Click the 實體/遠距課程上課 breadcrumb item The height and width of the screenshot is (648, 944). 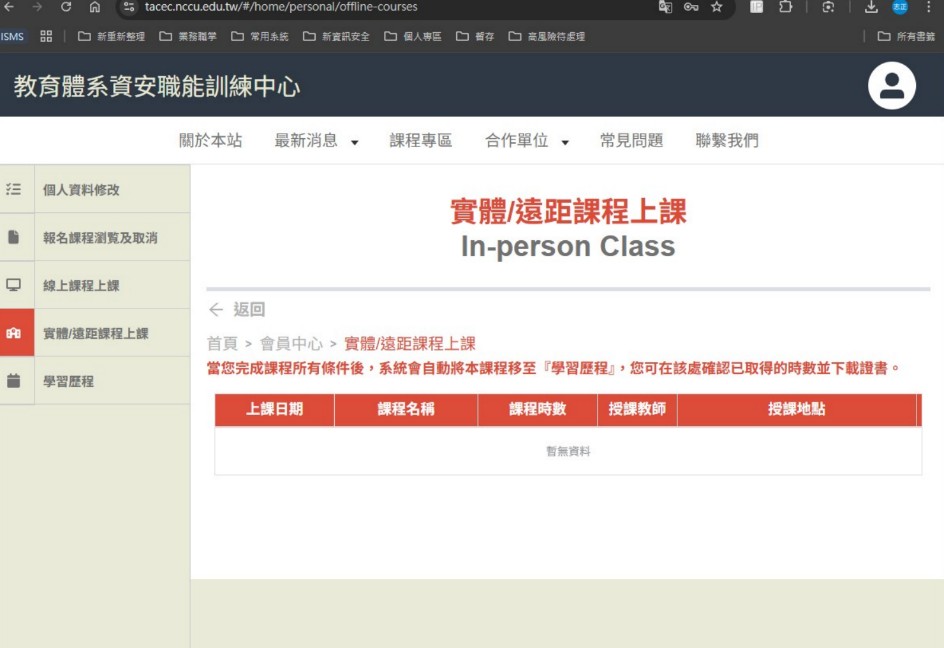click(410, 343)
